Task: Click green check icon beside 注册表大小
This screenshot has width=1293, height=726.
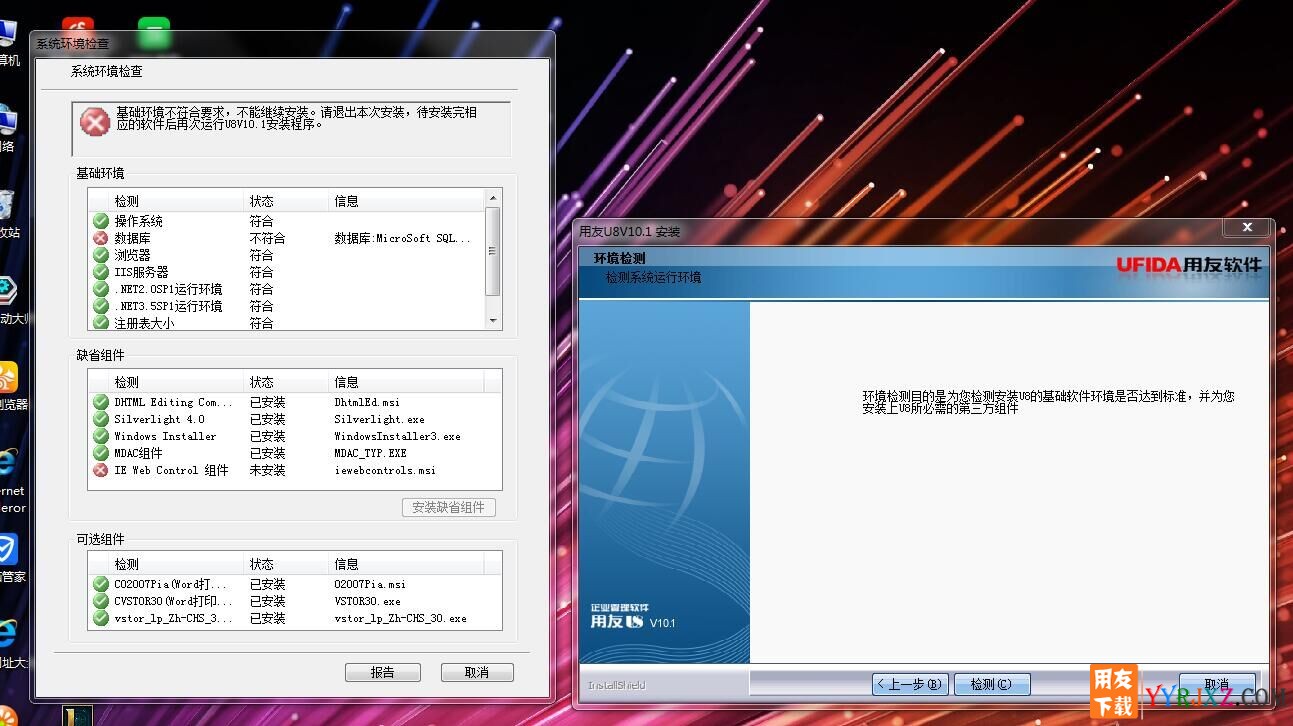Action: click(101, 323)
